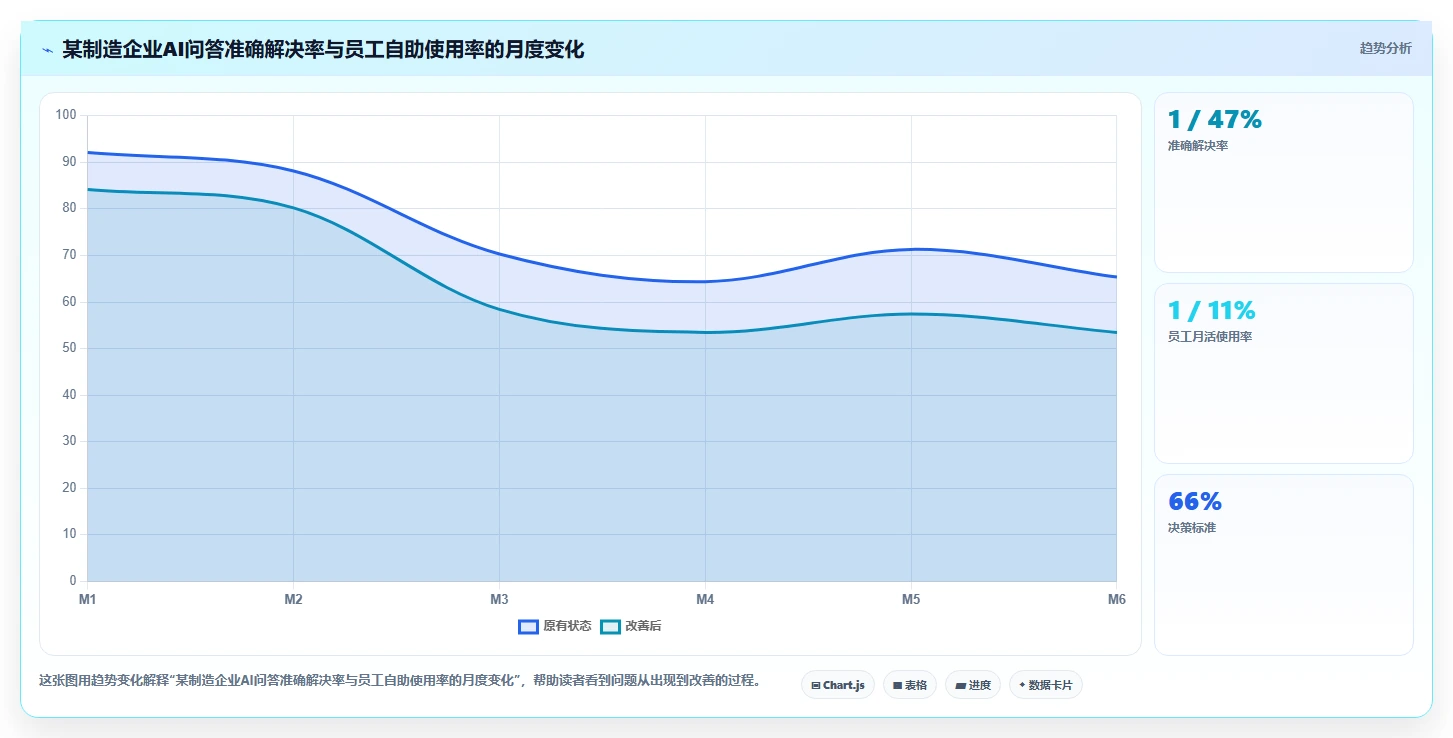Image resolution: width=1453 pixels, height=738 pixels.
Task: Select the 66% card value
Action: coord(1195,501)
